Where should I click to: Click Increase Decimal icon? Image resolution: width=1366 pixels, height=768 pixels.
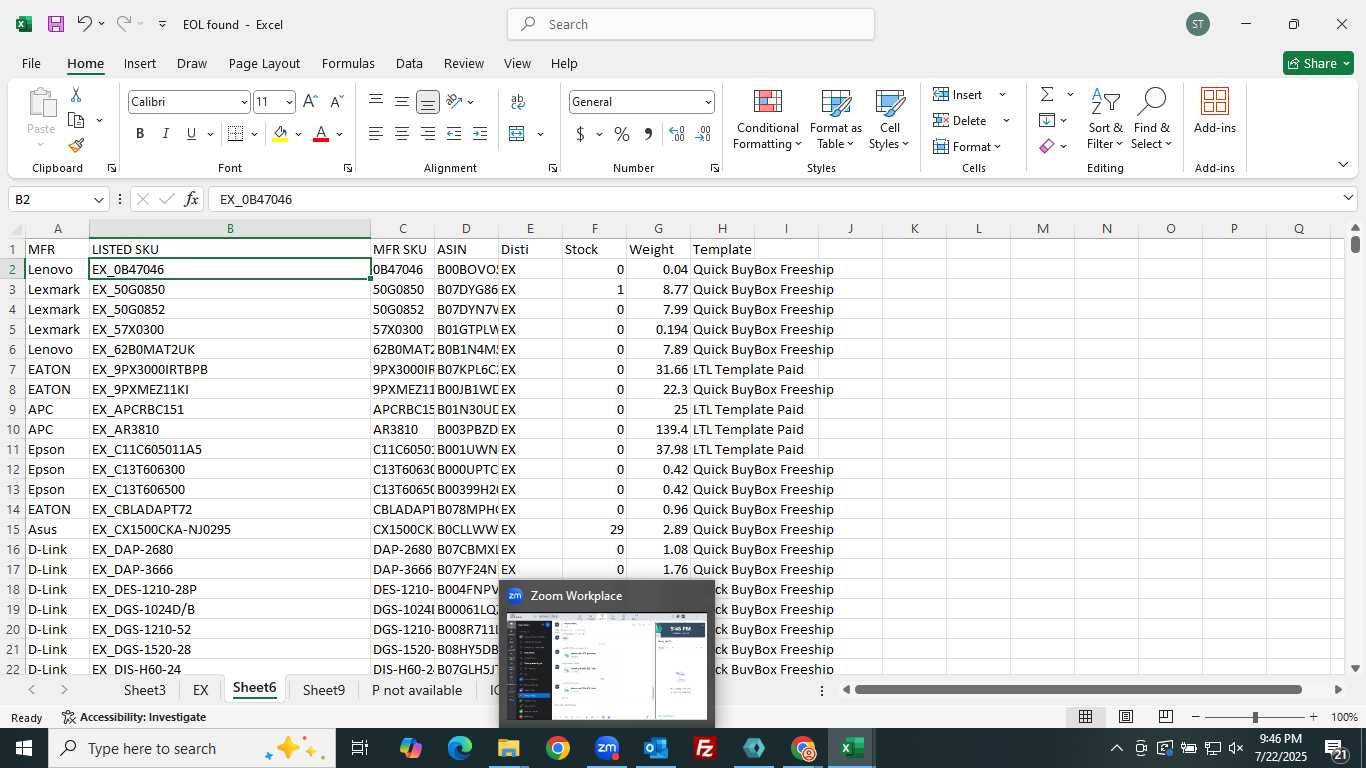pos(677,134)
